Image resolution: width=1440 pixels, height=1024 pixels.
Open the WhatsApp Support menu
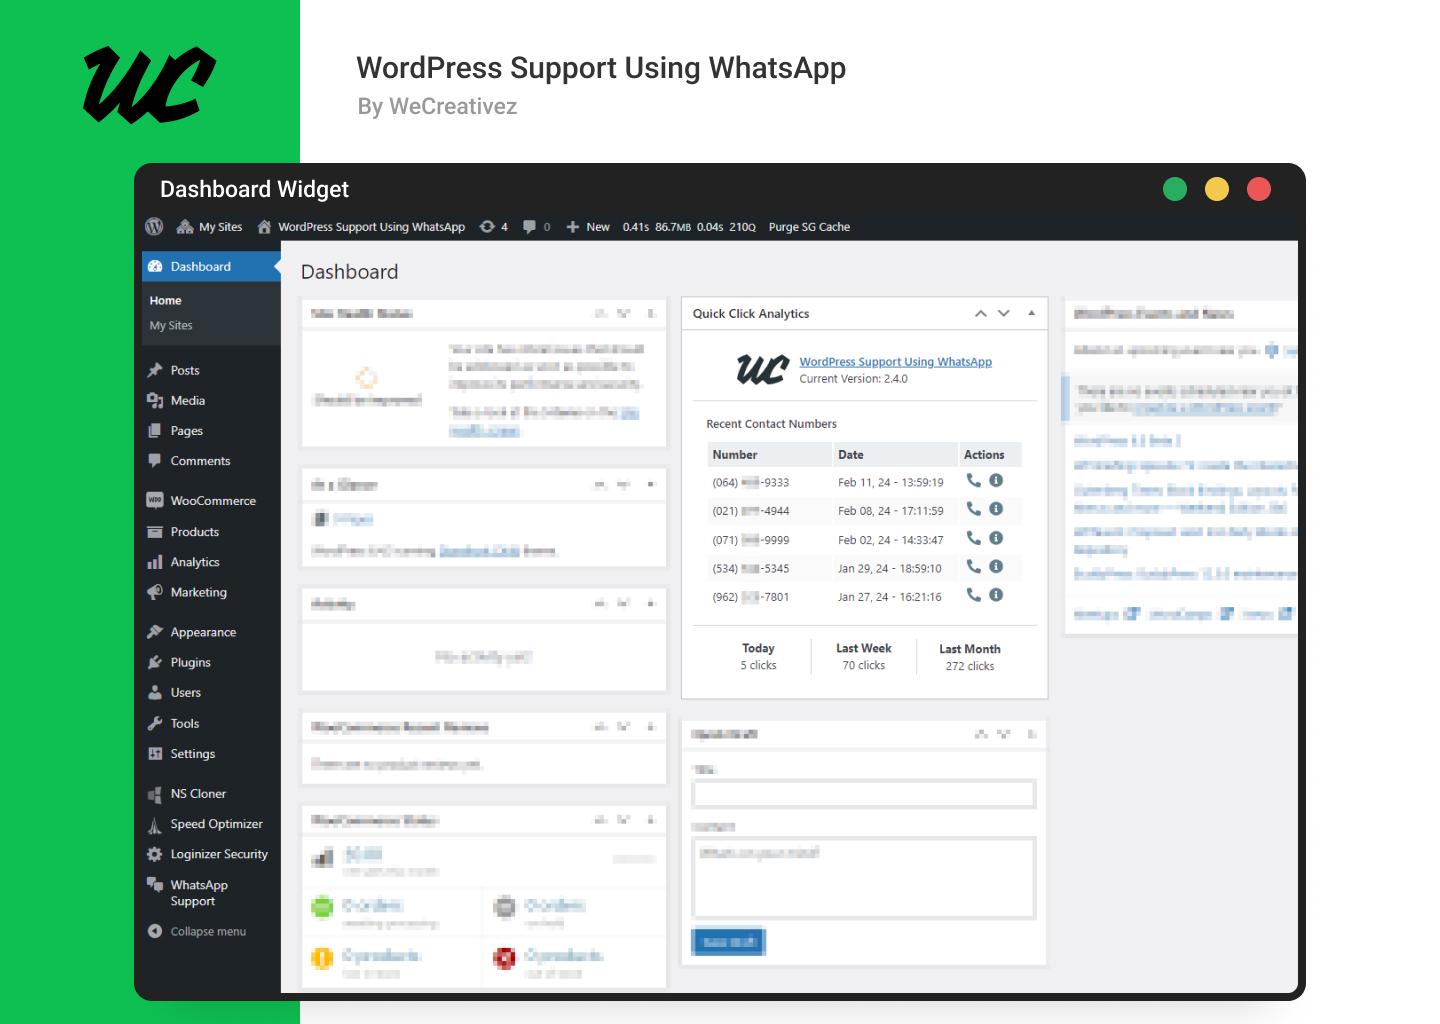point(211,893)
